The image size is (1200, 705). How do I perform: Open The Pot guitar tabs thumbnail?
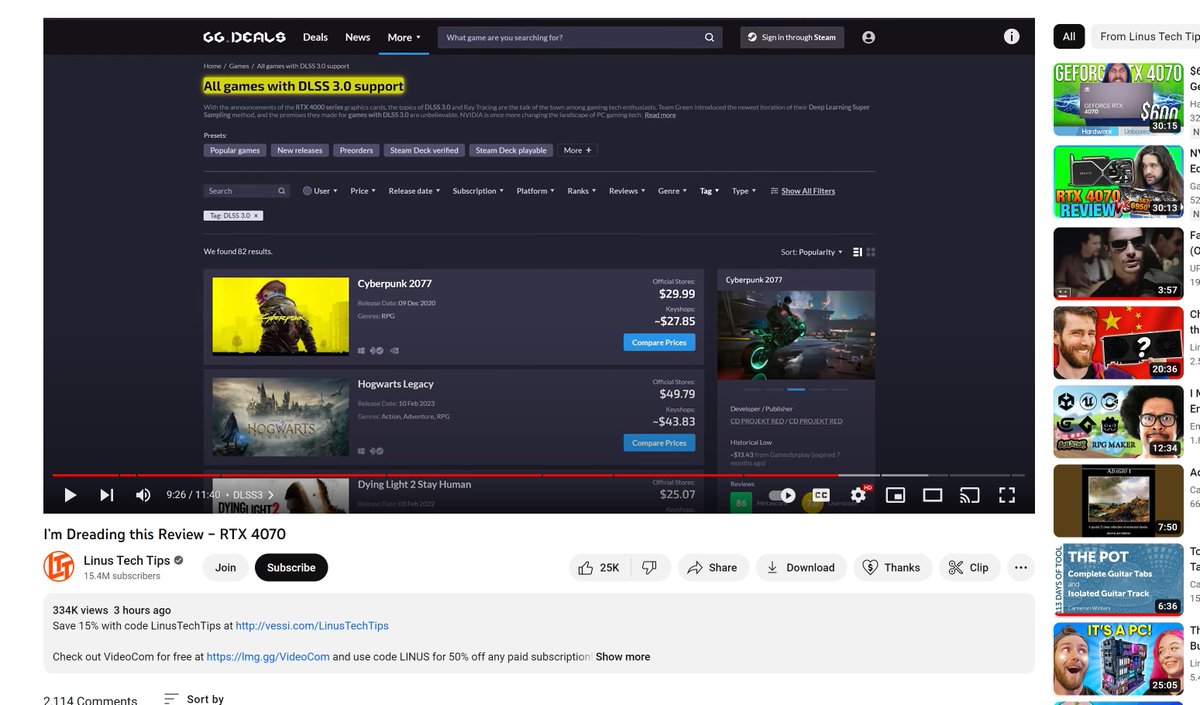click(x=1118, y=580)
